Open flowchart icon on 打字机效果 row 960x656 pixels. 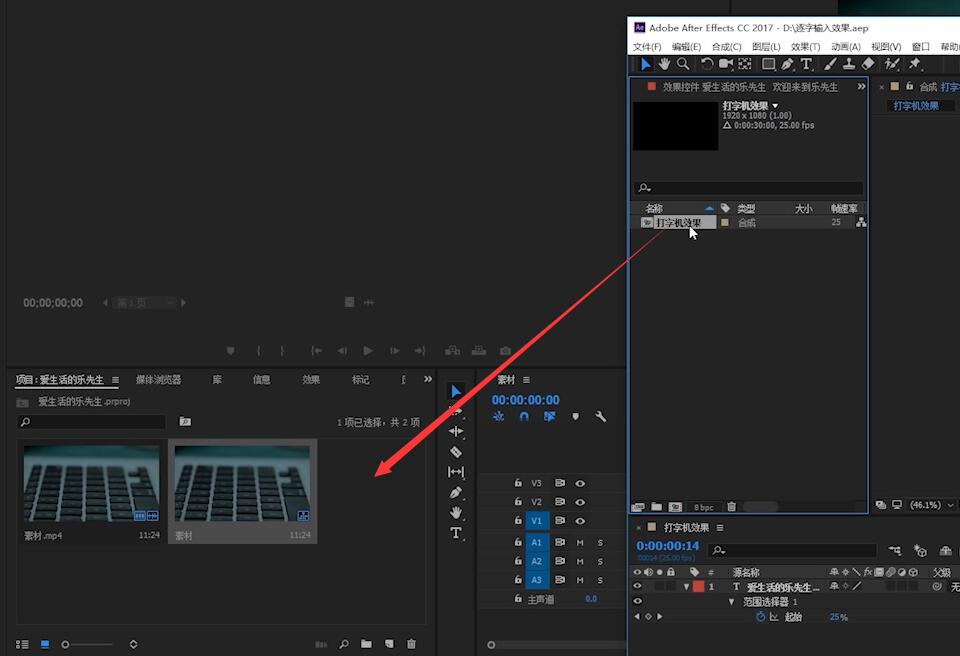[861, 222]
